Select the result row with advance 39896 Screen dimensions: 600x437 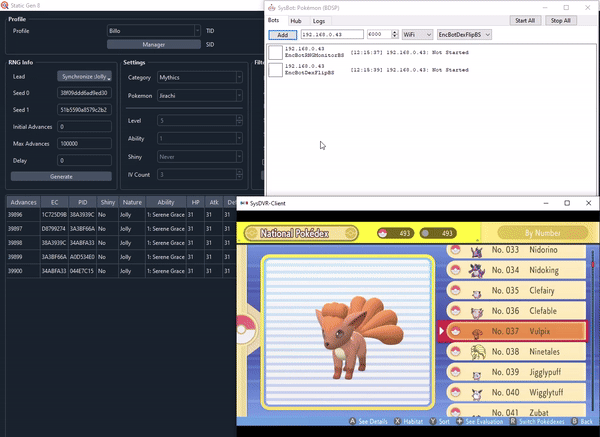121,215
